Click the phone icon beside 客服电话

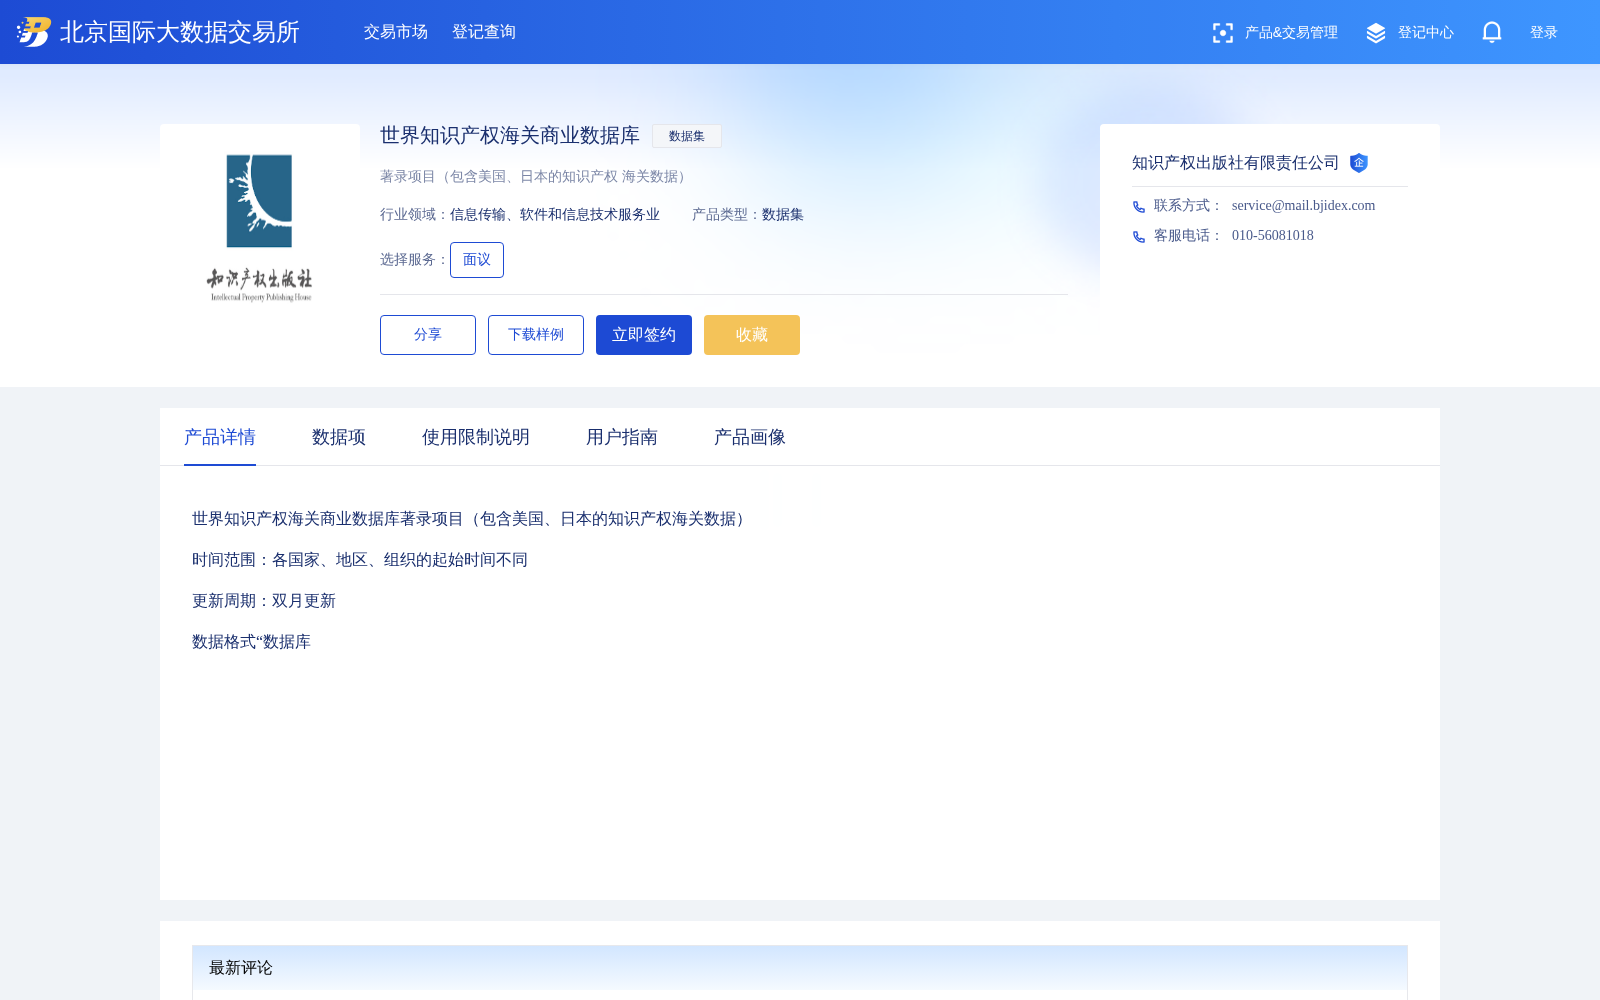pyautogui.click(x=1139, y=237)
